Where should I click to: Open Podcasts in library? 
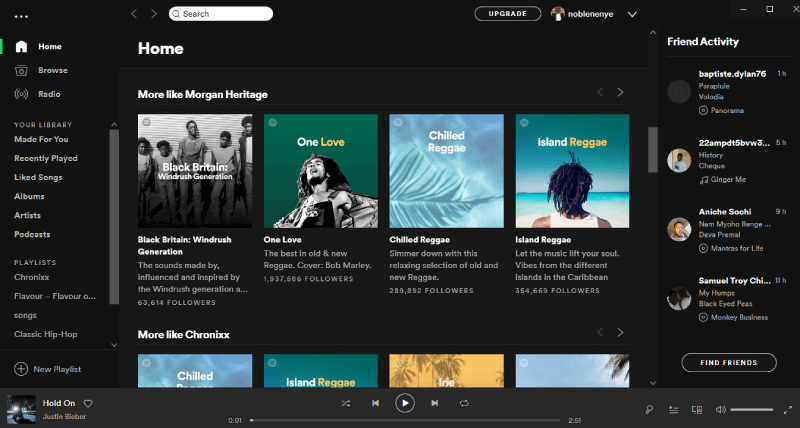point(32,234)
